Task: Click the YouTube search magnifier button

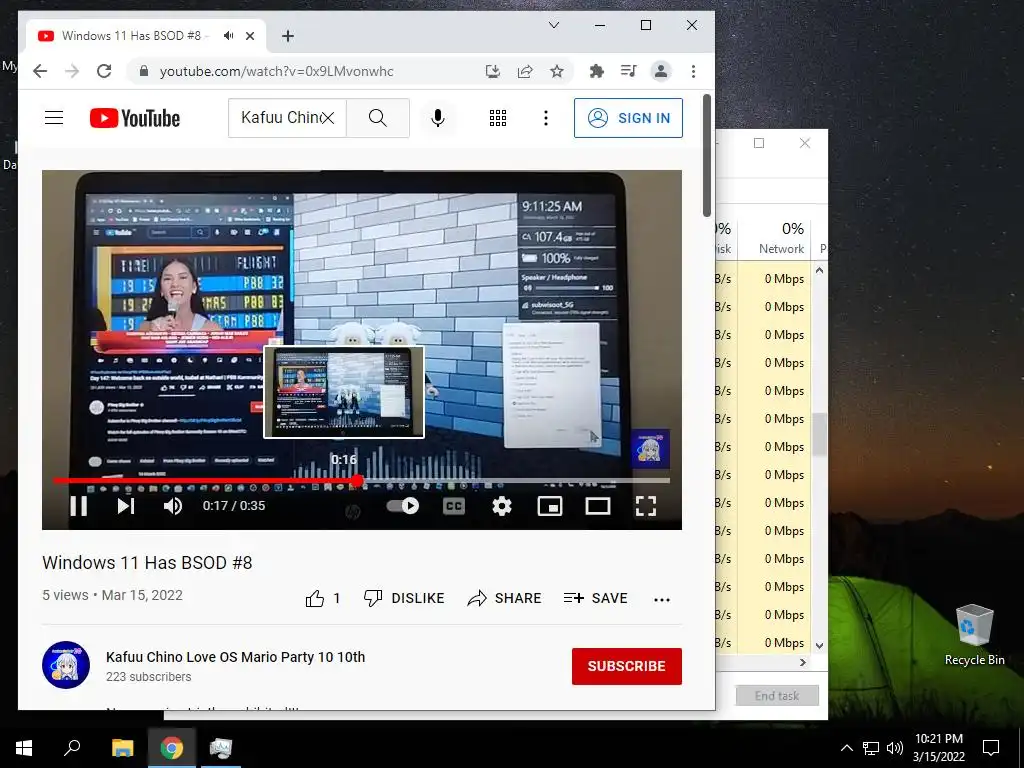Action: [377, 118]
